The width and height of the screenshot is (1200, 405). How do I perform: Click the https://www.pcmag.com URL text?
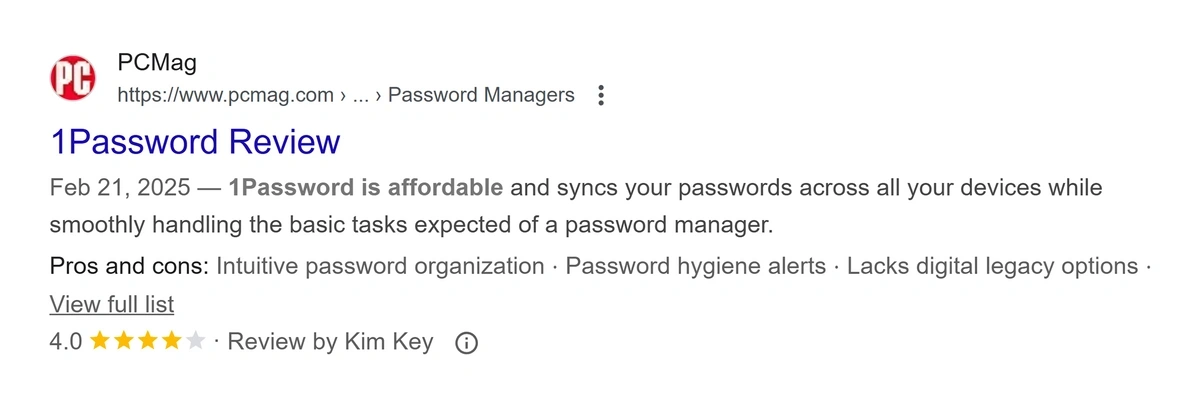click(x=225, y=96)
